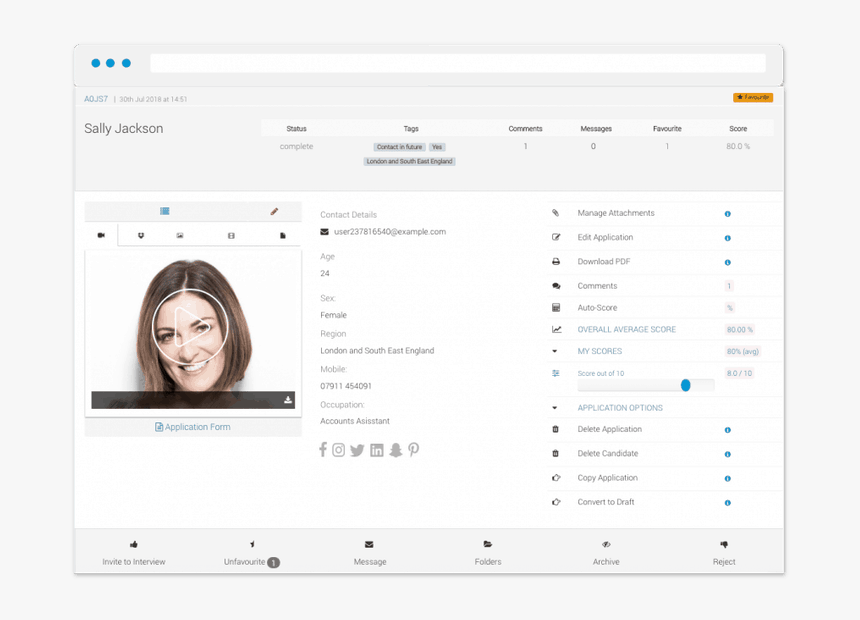The width and height of the screenshot is (860, 620).
Task: Click trash icon for Delete Candidate
Action: click(556, 454)
